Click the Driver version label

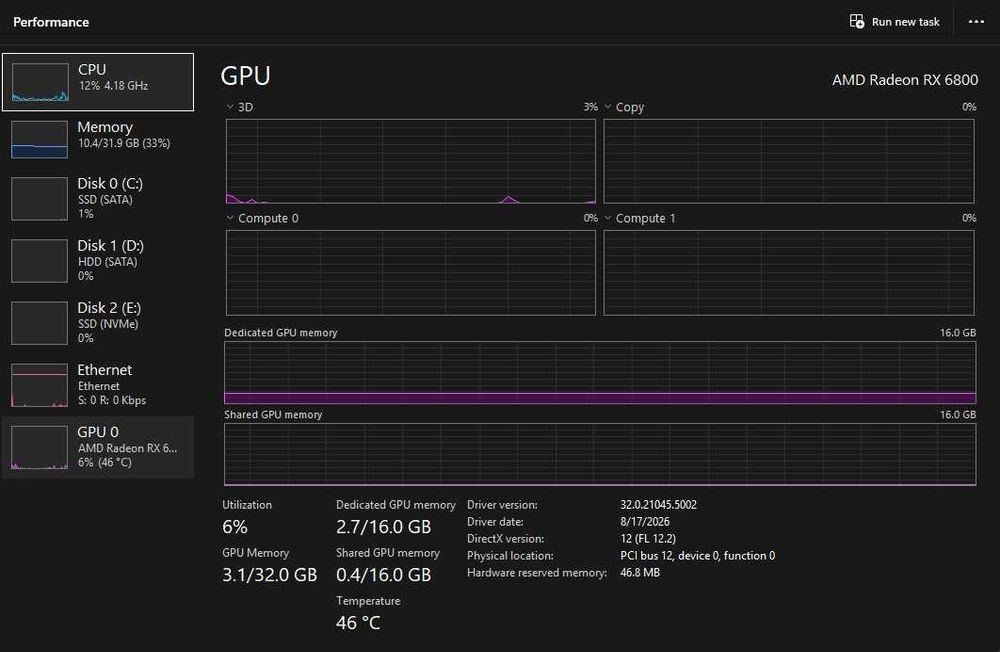pyautogui.click(x=502, y=505)
